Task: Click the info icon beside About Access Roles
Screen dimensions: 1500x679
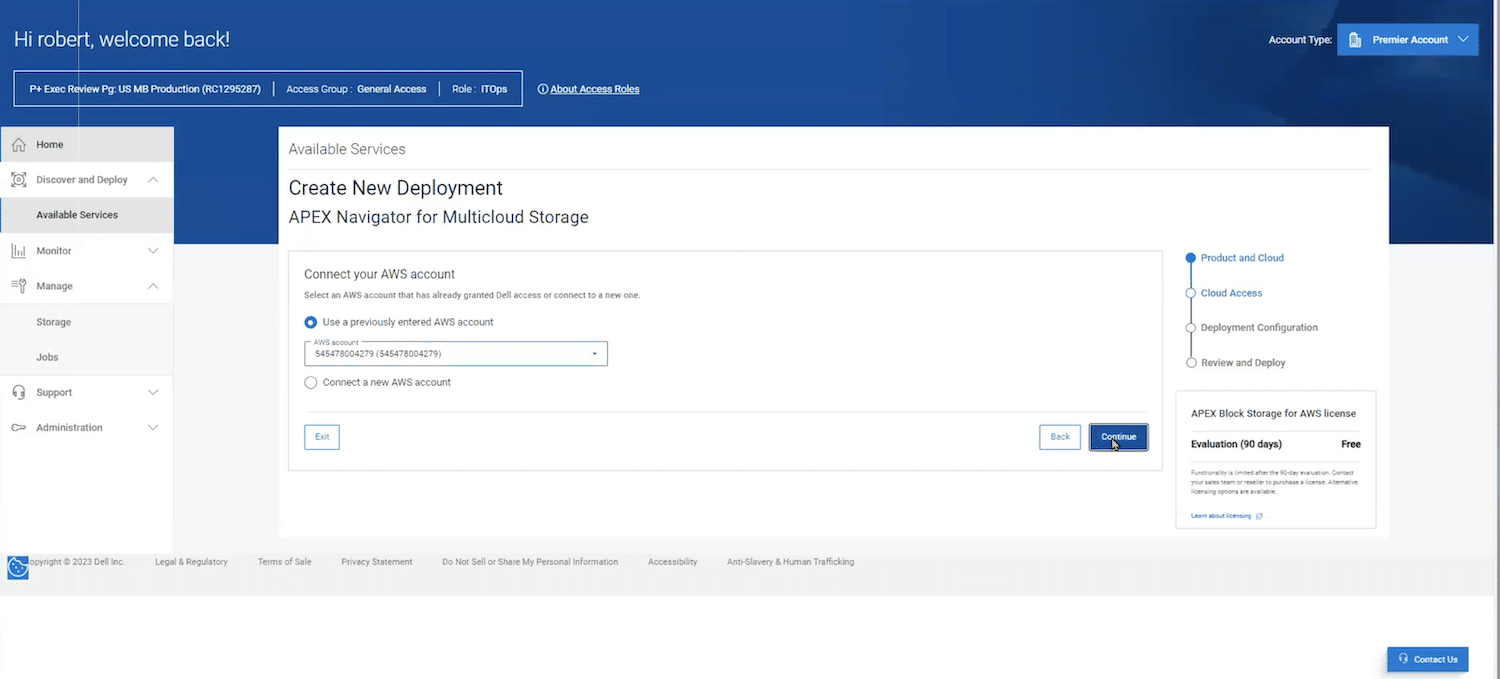Action: coord(543,89)
